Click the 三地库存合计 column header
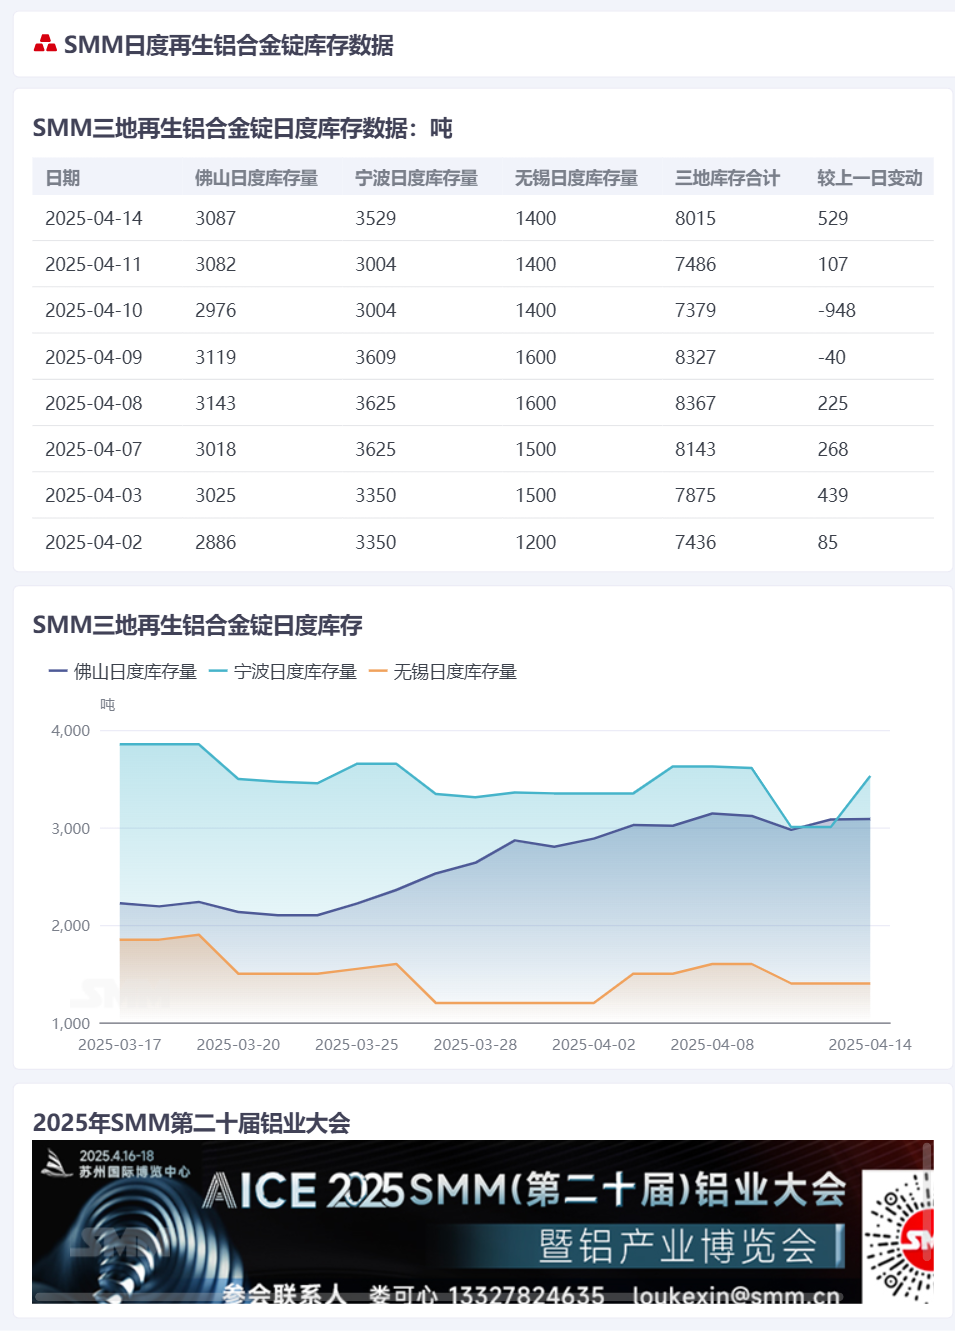The height and width of the screenshot is (1331, 955). pyautogui.click(x=727, y=178)
